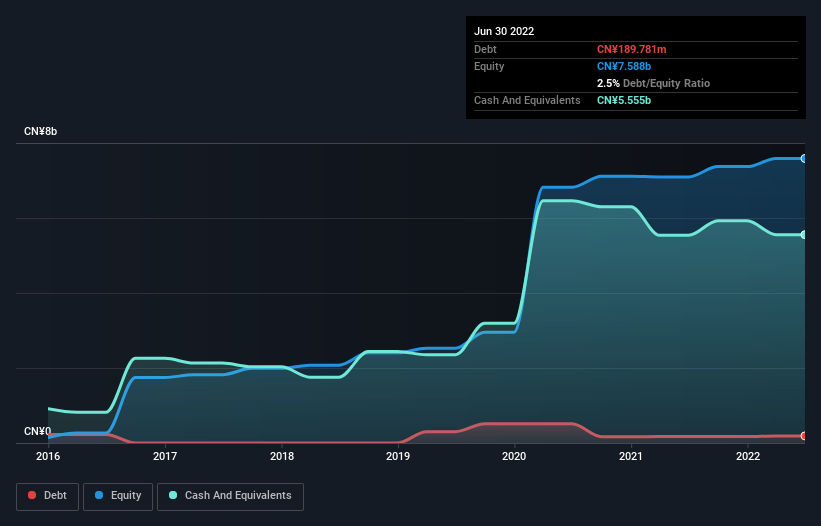Select the 2020 x-axis label
The height and width of the screenshot is (526, 821).
514,456
